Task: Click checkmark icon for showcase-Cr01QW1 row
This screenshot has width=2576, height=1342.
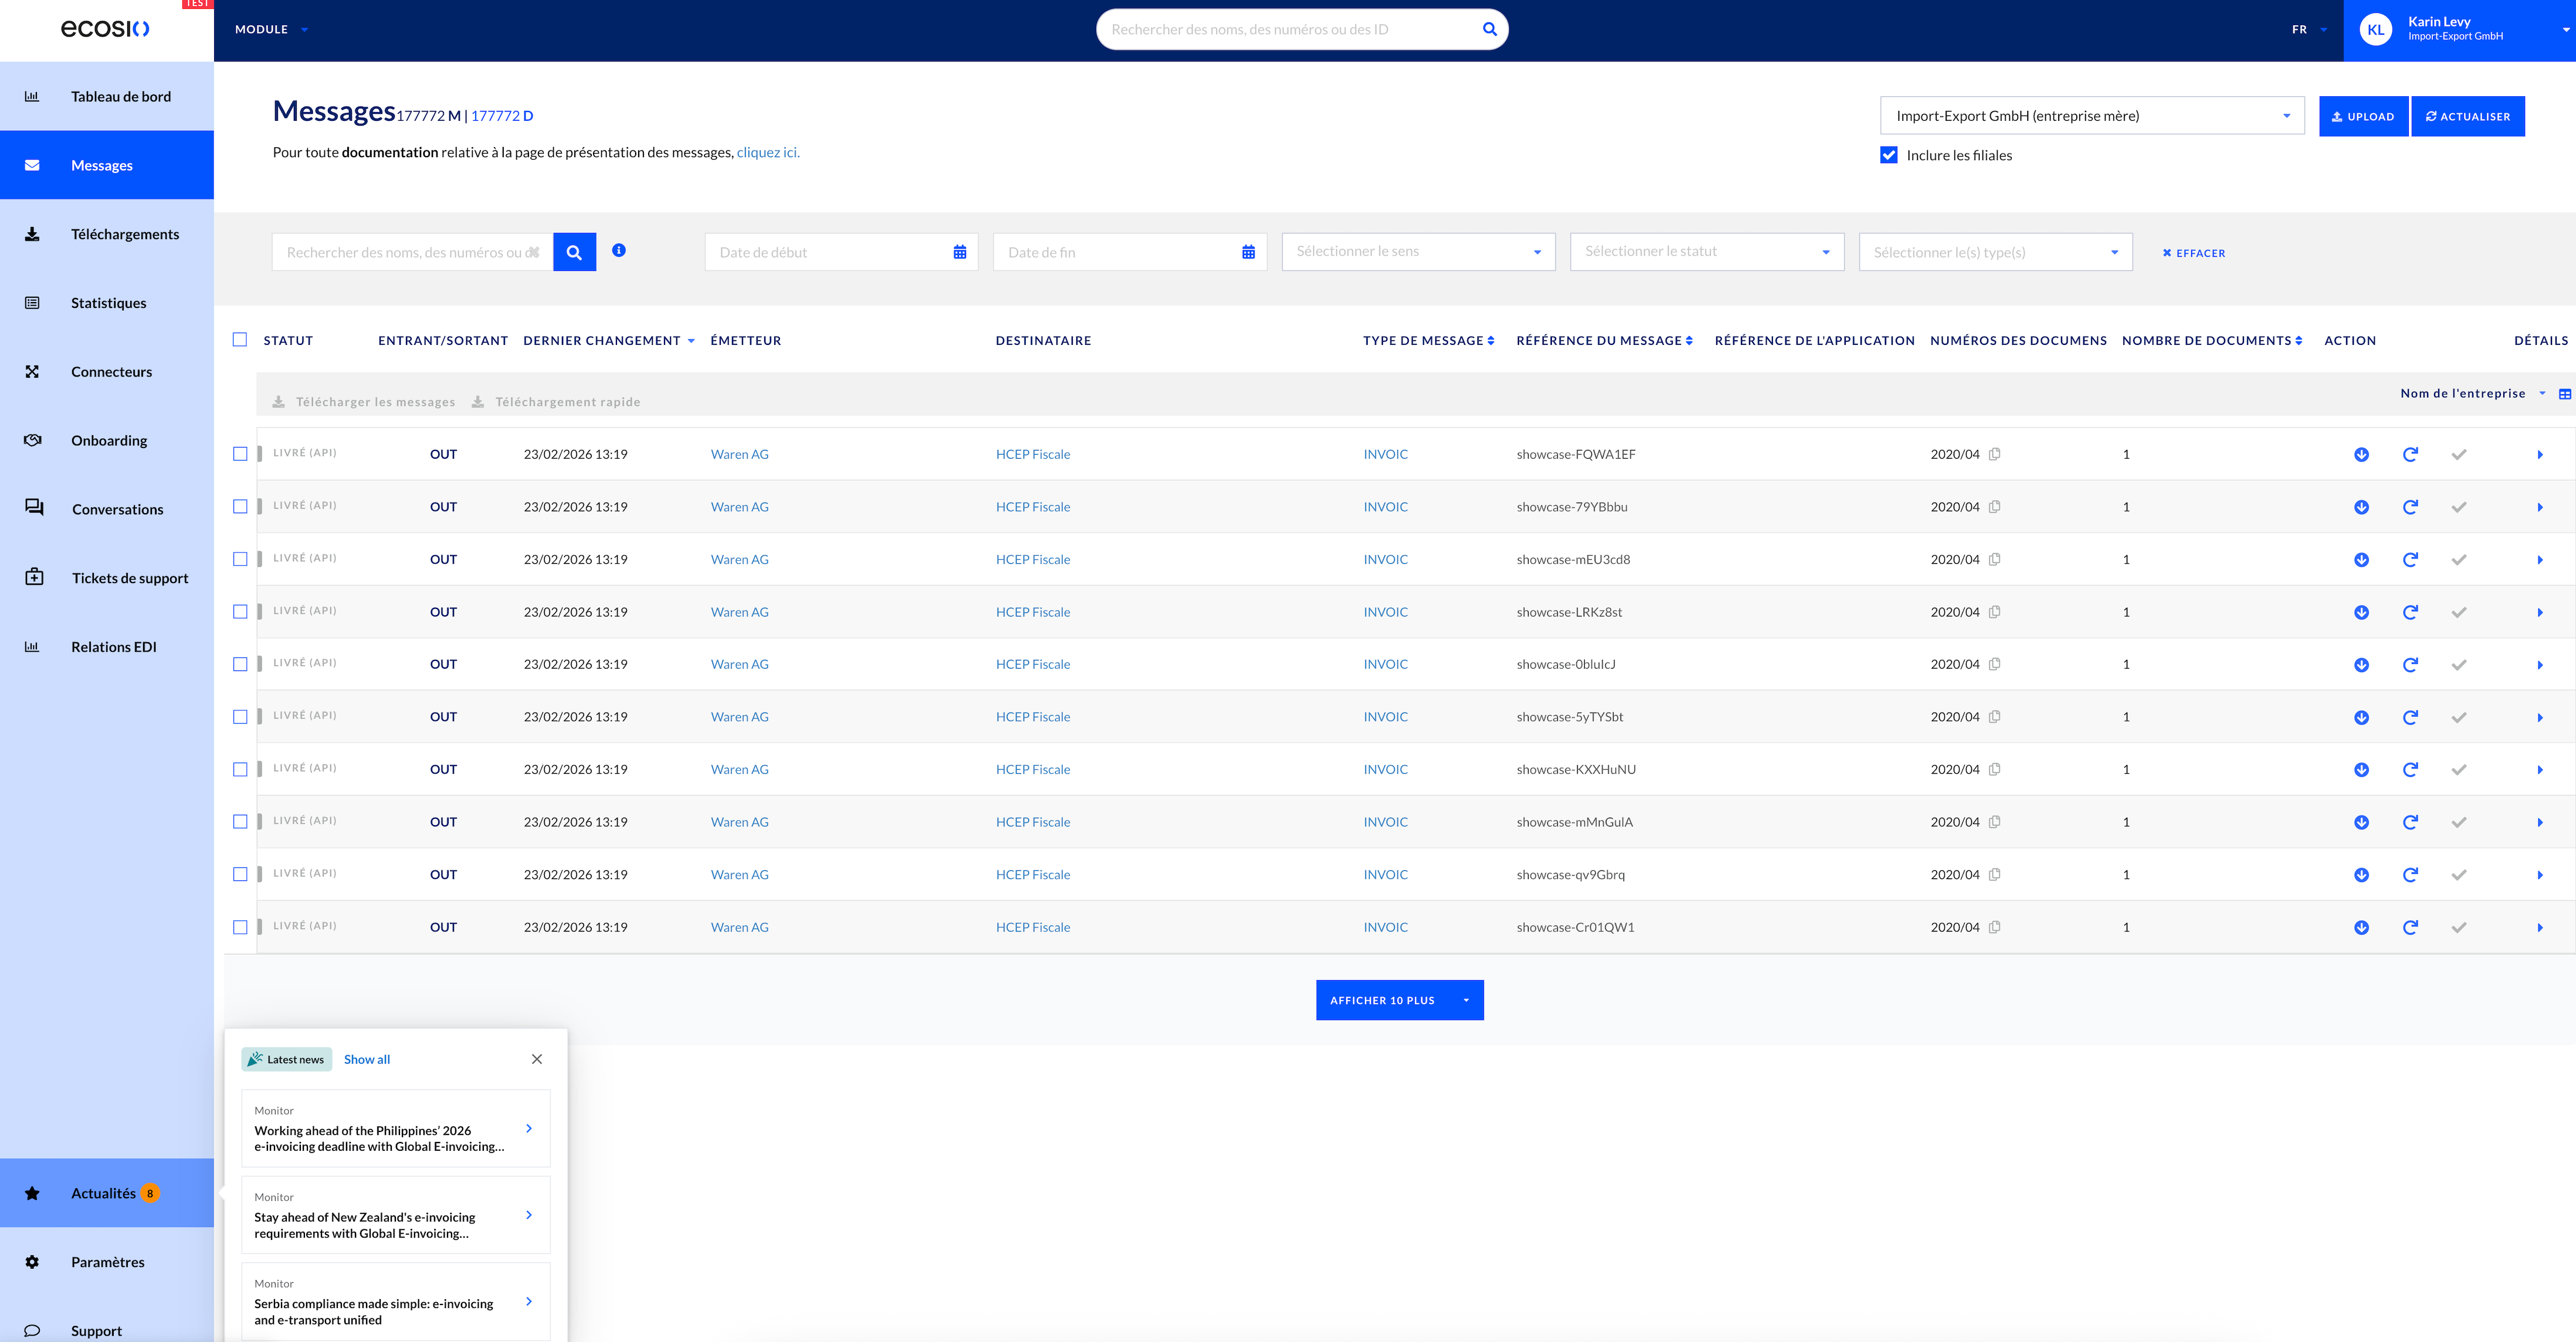Action: (2459, 928)
